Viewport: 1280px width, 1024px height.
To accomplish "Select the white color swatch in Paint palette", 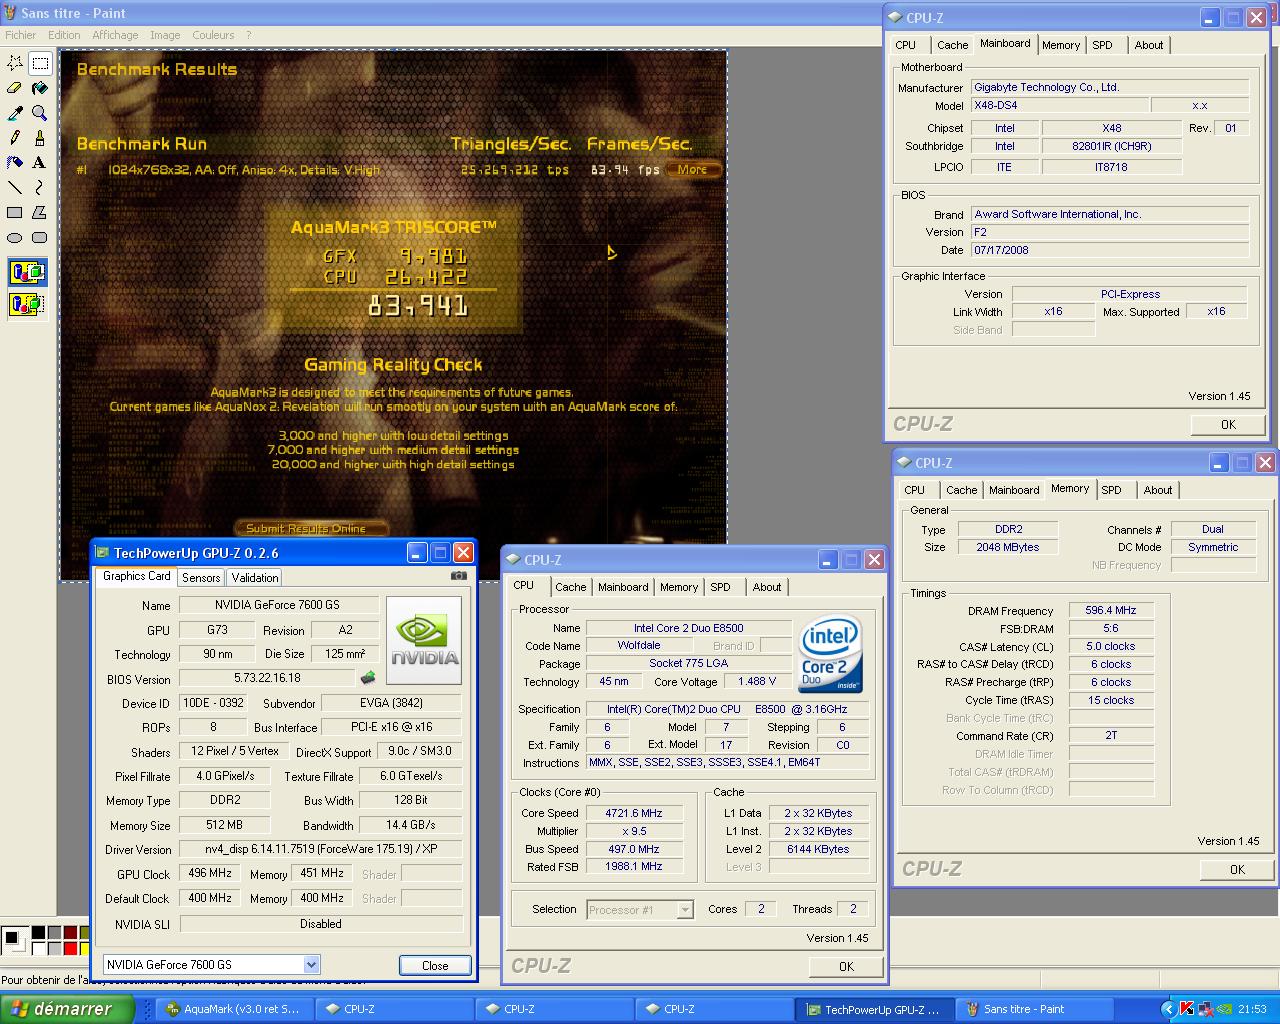I will 38,948.
